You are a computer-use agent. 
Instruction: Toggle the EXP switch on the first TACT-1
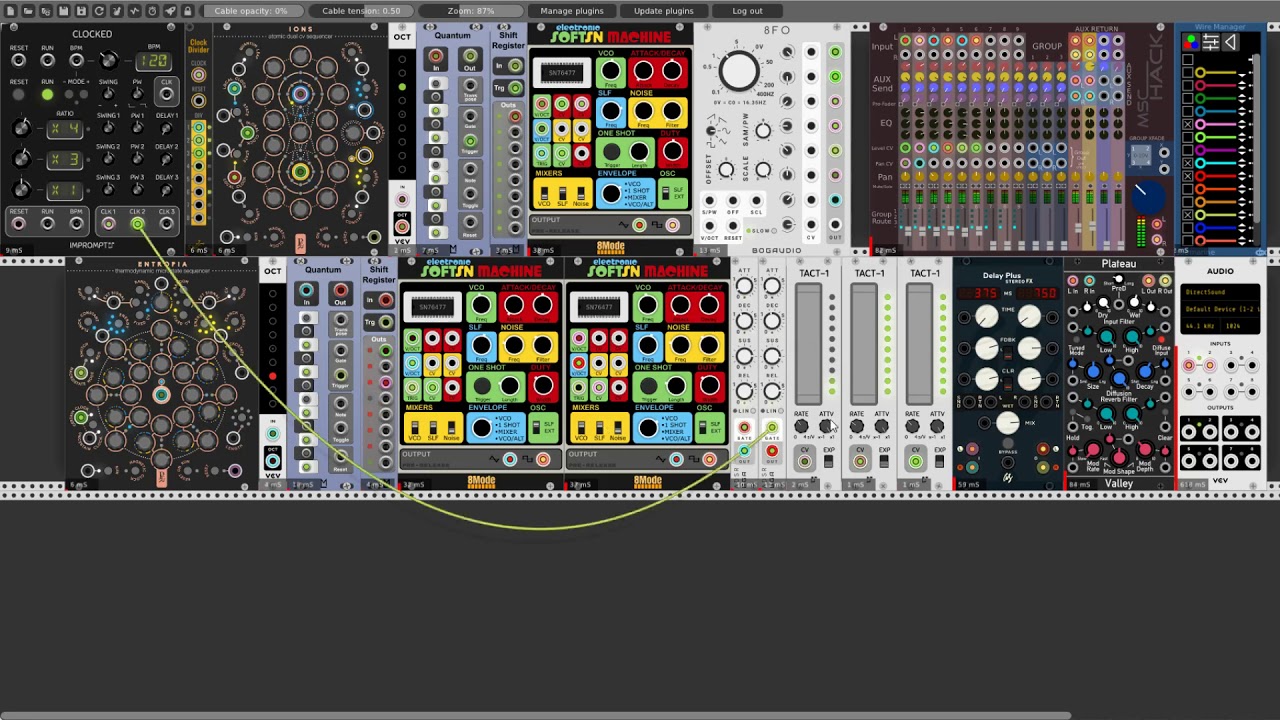point(828,461)
